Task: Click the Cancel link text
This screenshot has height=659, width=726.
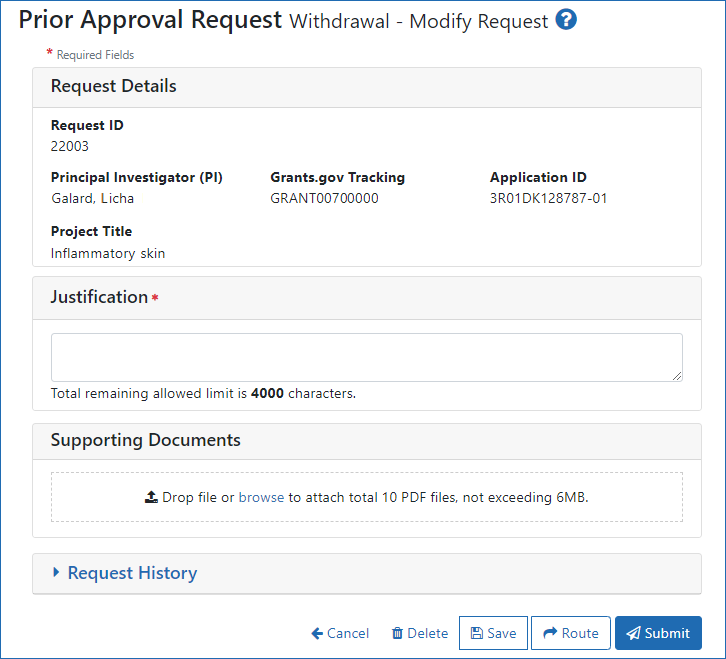Action: click(x=348, y=633)
